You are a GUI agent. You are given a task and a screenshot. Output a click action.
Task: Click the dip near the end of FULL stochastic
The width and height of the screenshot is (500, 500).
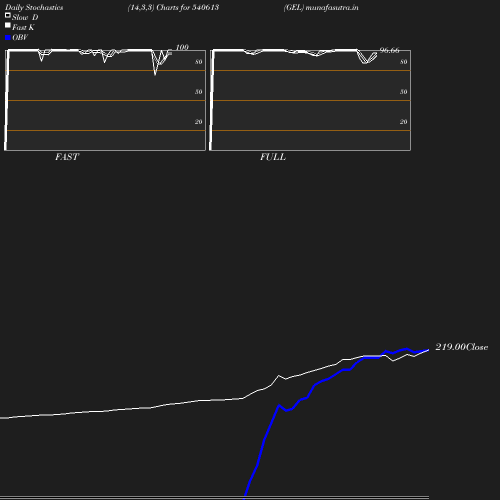click(x=366, y=62)
